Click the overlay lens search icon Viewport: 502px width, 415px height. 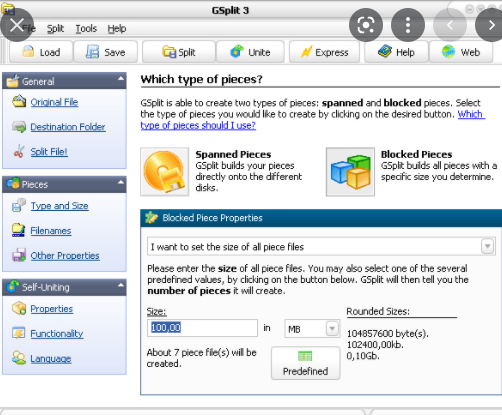(x=366, y=25)
